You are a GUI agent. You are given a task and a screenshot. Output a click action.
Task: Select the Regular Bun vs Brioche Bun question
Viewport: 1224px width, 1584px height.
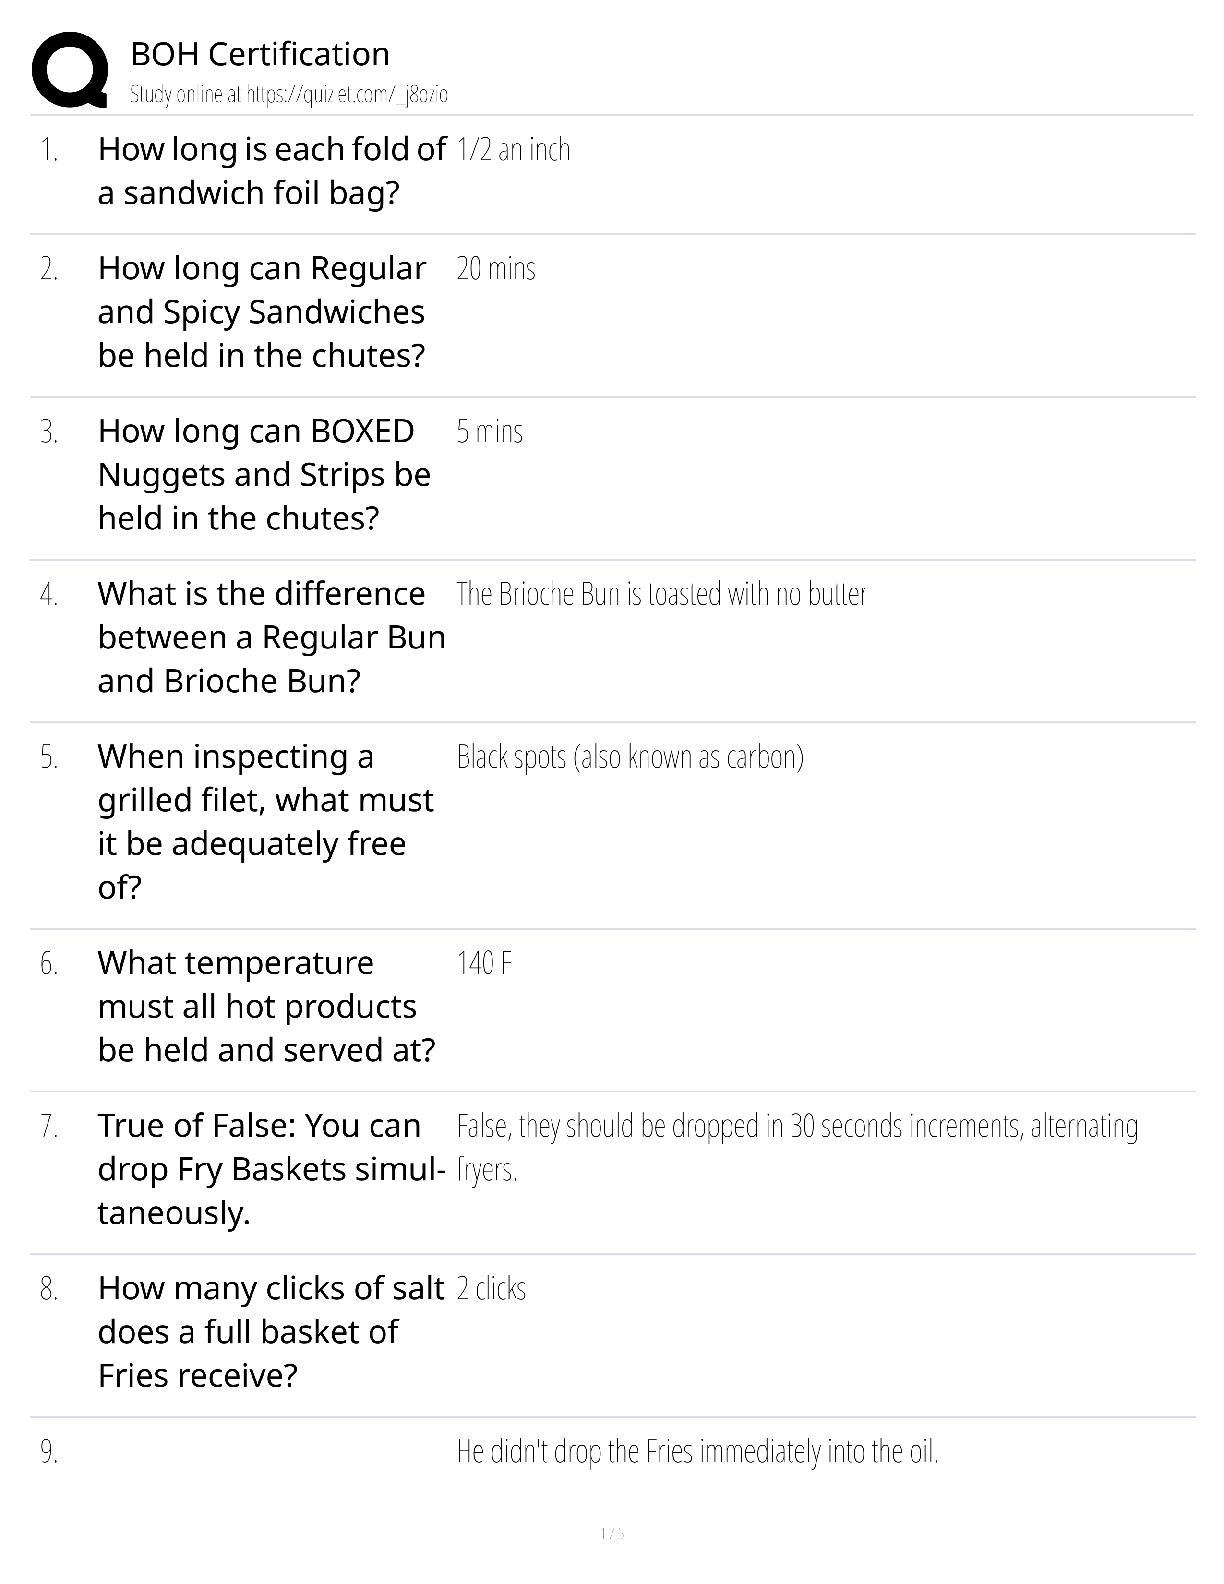(271, 638)
